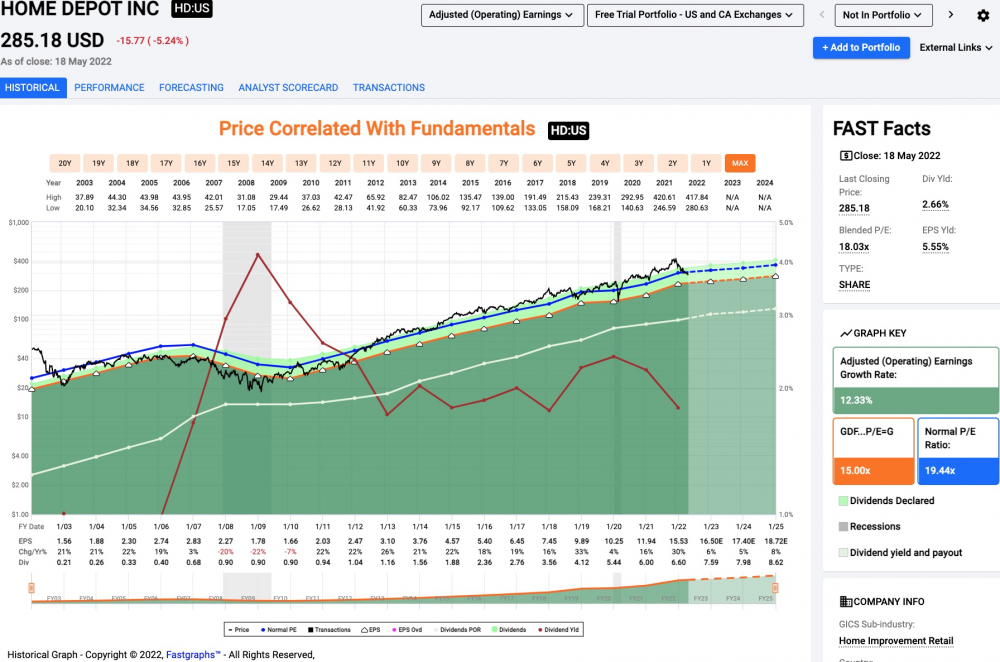This screenshot has height=662, width=1000.
Task: Click the dollar icon beside Close date
Action: tap(846, 156)
